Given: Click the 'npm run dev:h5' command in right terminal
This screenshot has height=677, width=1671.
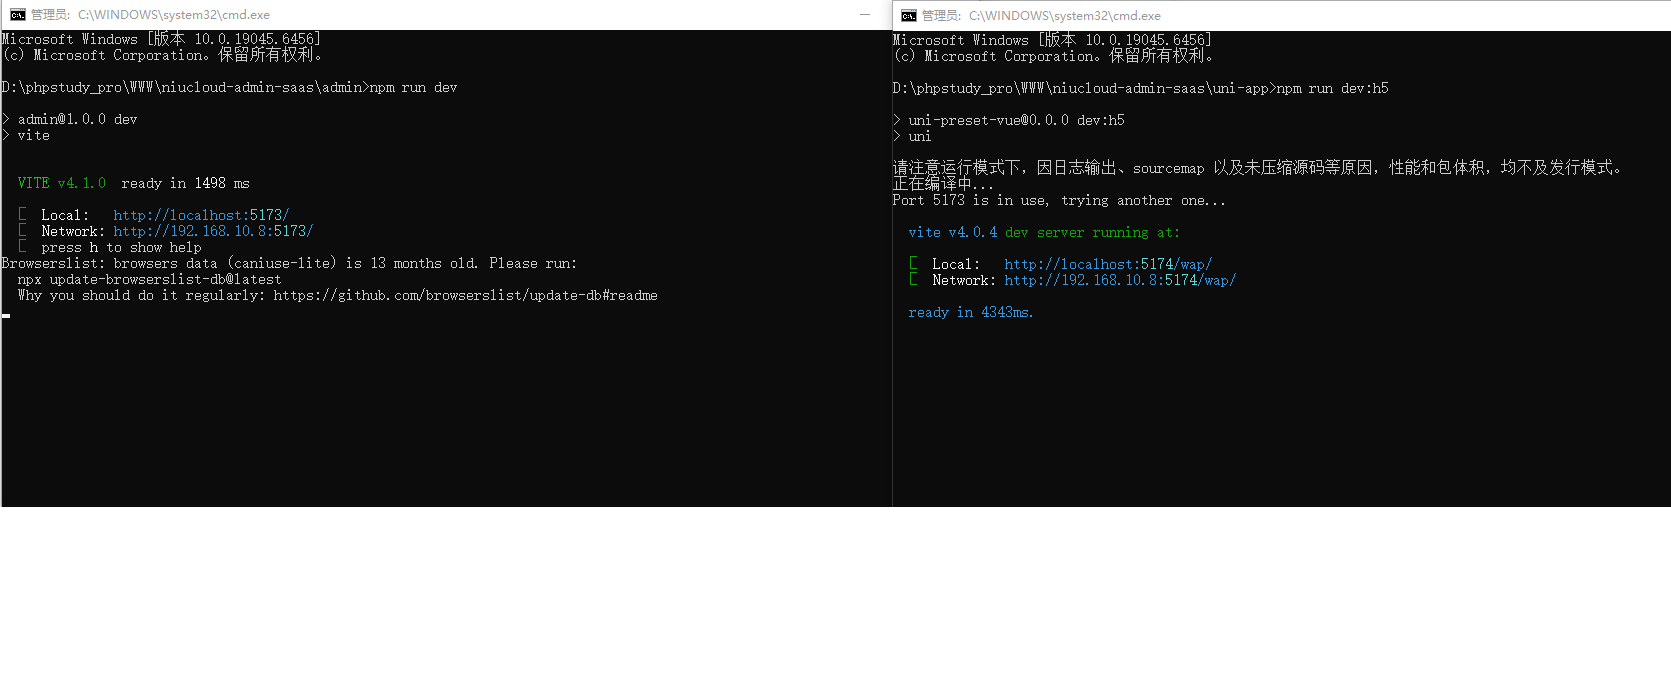Looking at the screenshot, I should pos(1332,88).
